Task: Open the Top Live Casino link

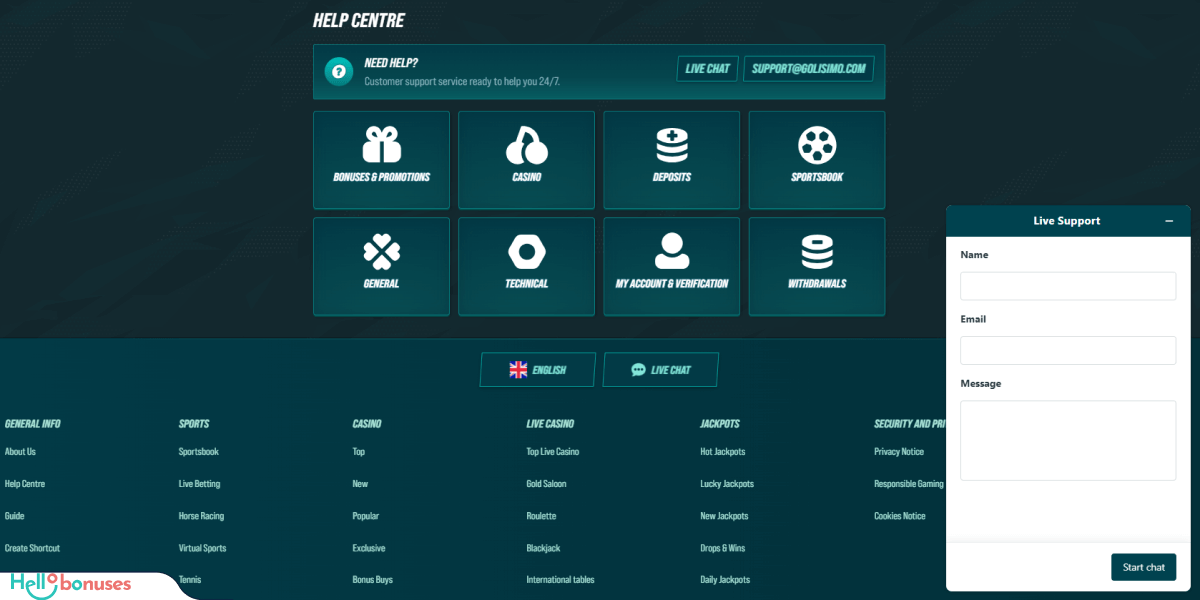Action: point(553,452)
